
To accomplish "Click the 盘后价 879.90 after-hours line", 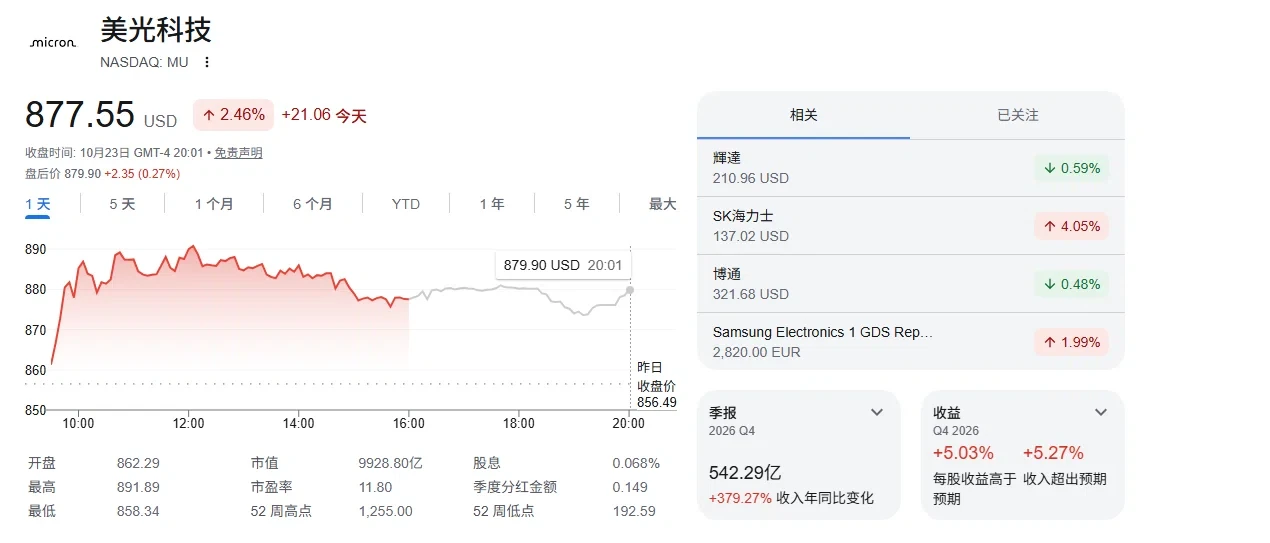I will click(x=102, y=174).
